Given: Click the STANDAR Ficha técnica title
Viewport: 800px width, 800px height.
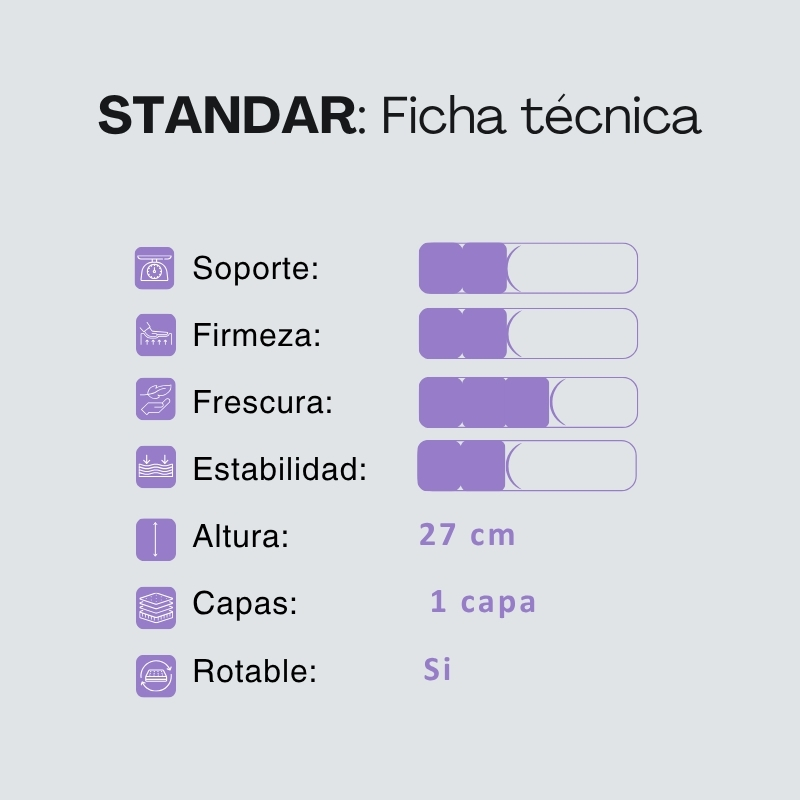Looking at the screenshot, I should [x=399, y=117].
